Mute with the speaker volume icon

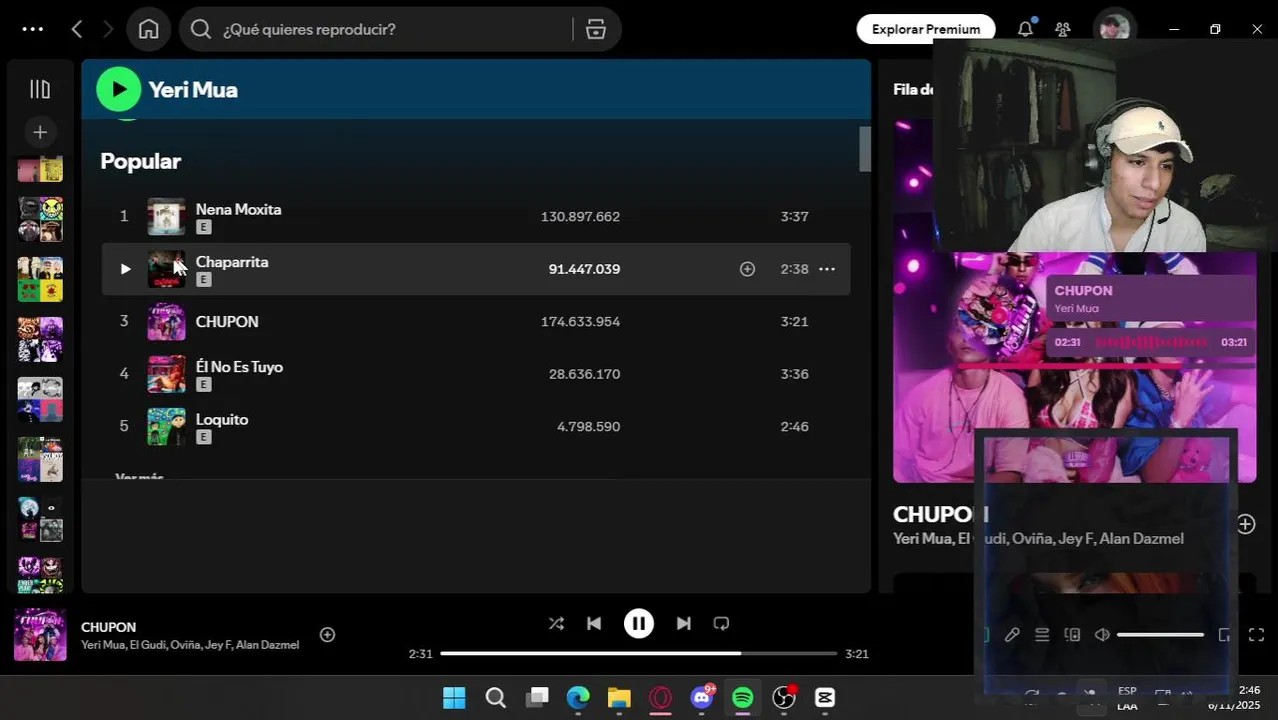click(1102, 635)
